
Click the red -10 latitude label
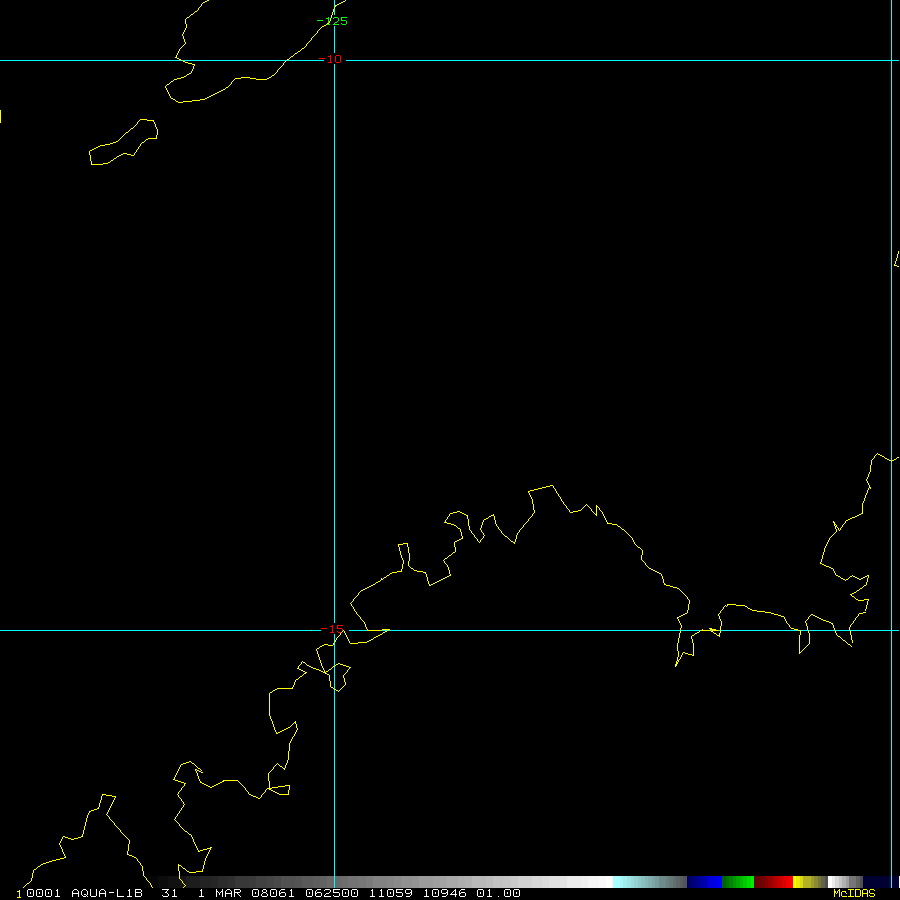pyautogui.click(x=331, y=59)
